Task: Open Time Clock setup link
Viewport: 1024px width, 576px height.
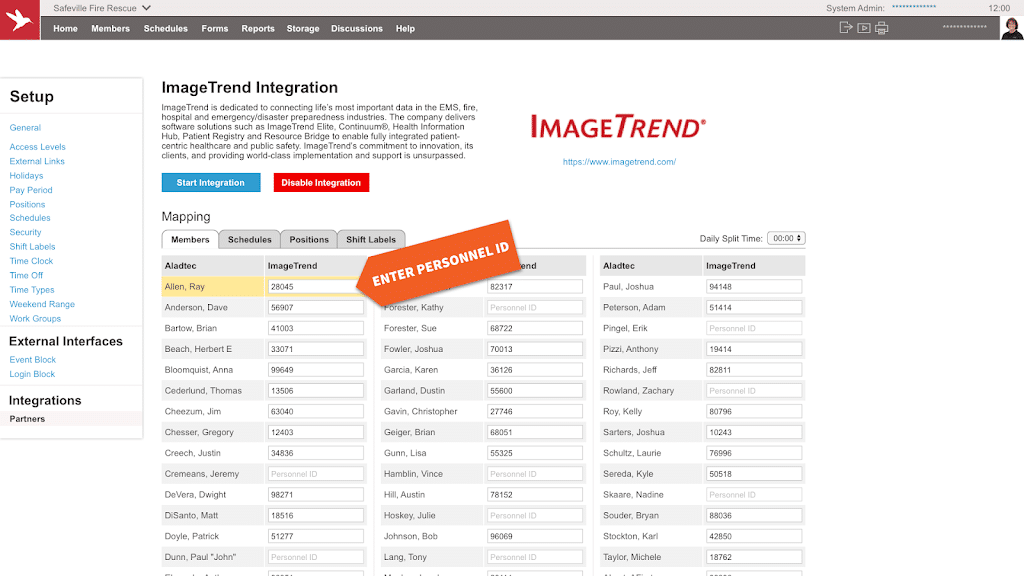Action: point(31,261)
